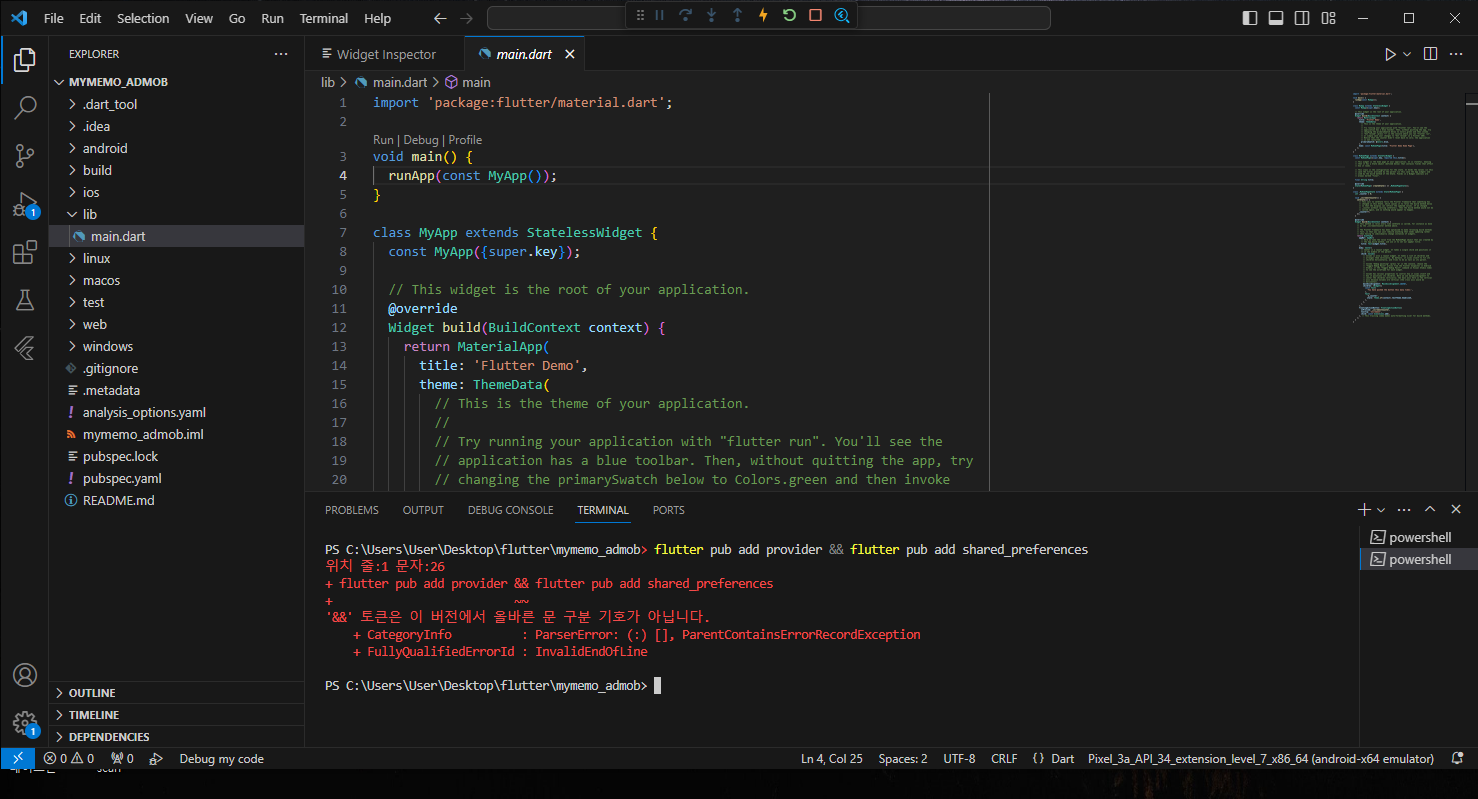The width and height of the screenshot is (1478, 799).
Task: Open editor More Actions menu
Action: point(1456,54)
